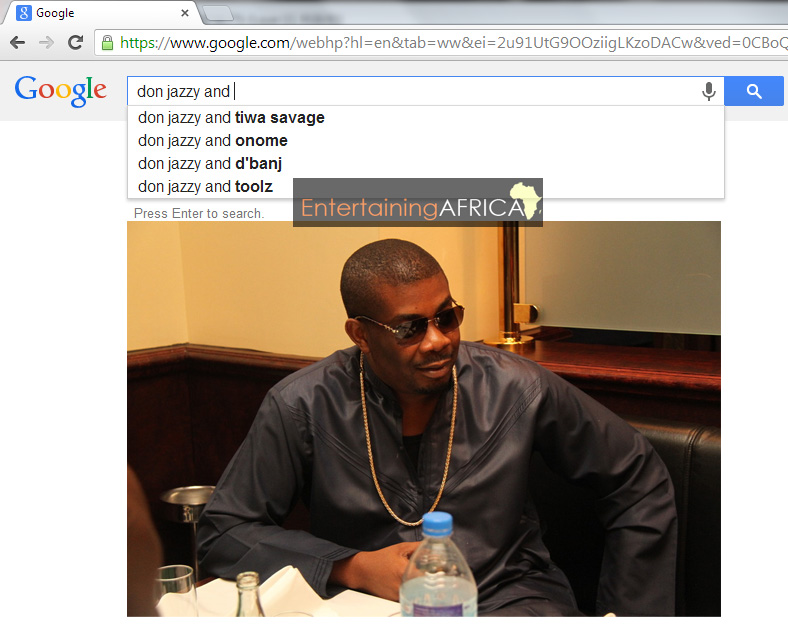Focus the address bar URL
Screen dimensions: 788x631
point(450,42)
